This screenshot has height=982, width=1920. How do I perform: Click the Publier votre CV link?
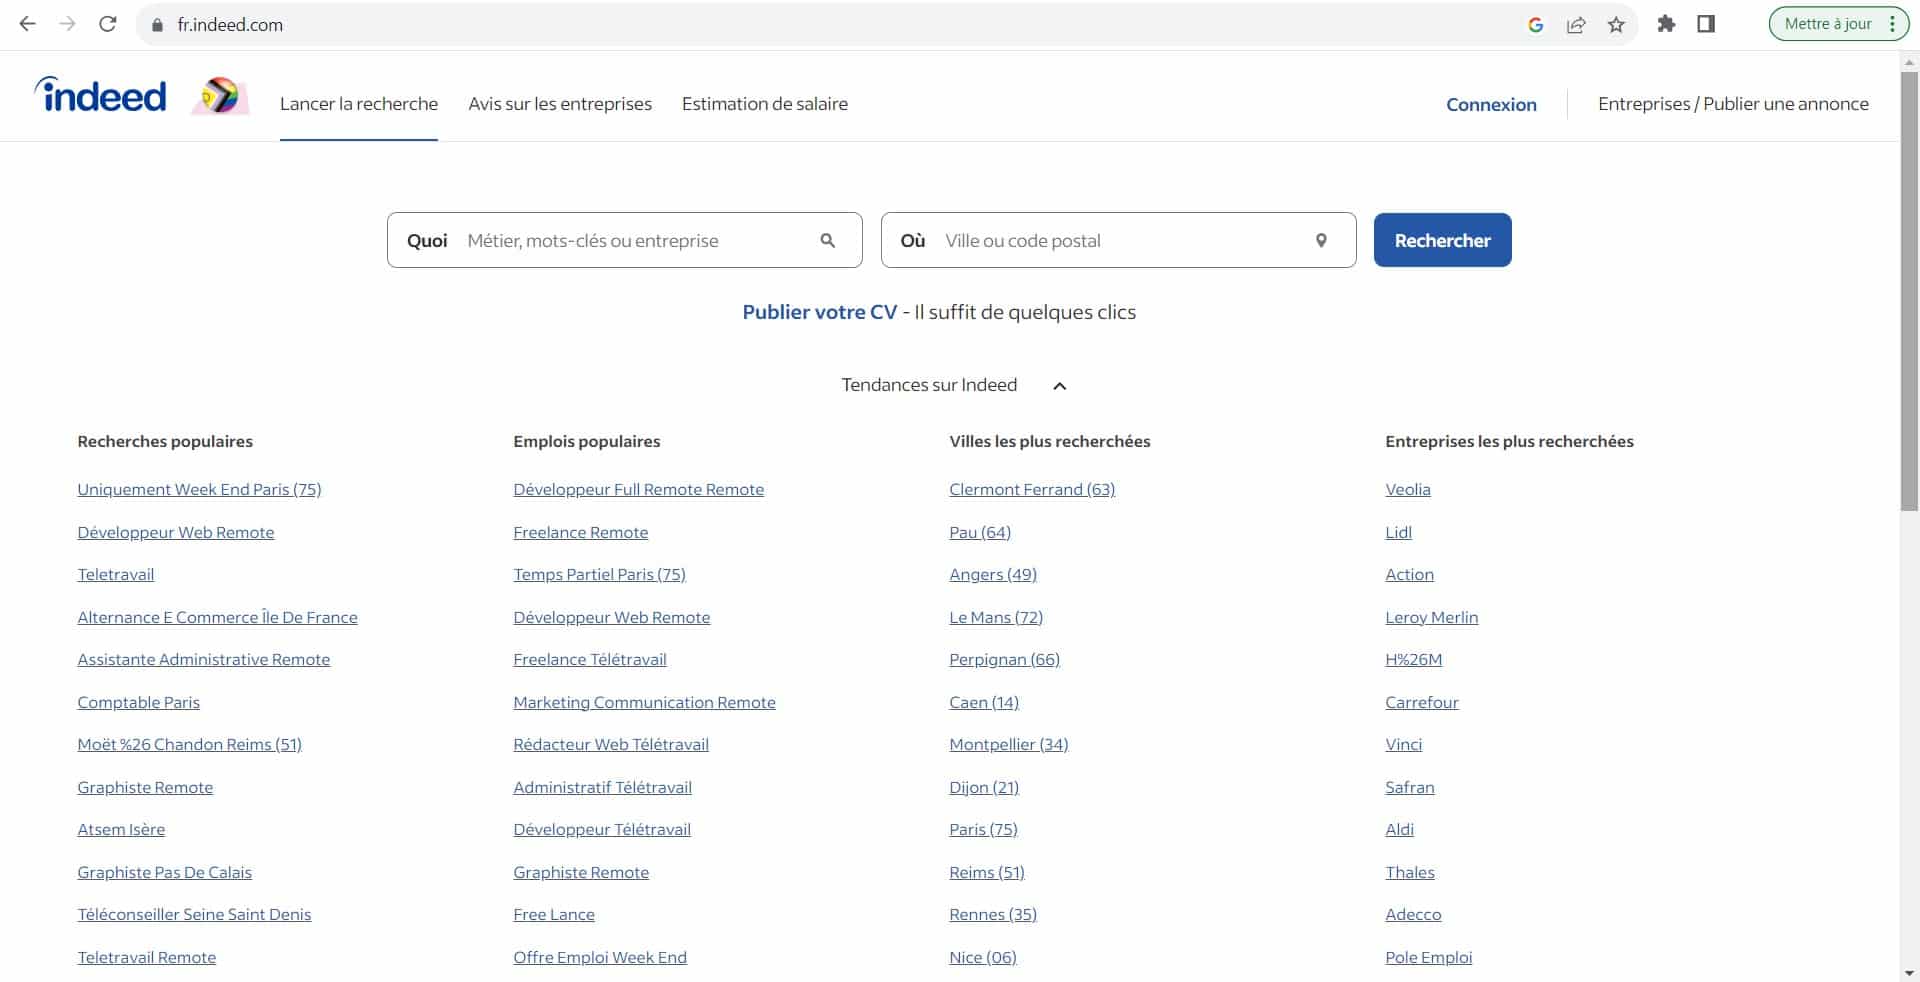(x=820, y=312)
